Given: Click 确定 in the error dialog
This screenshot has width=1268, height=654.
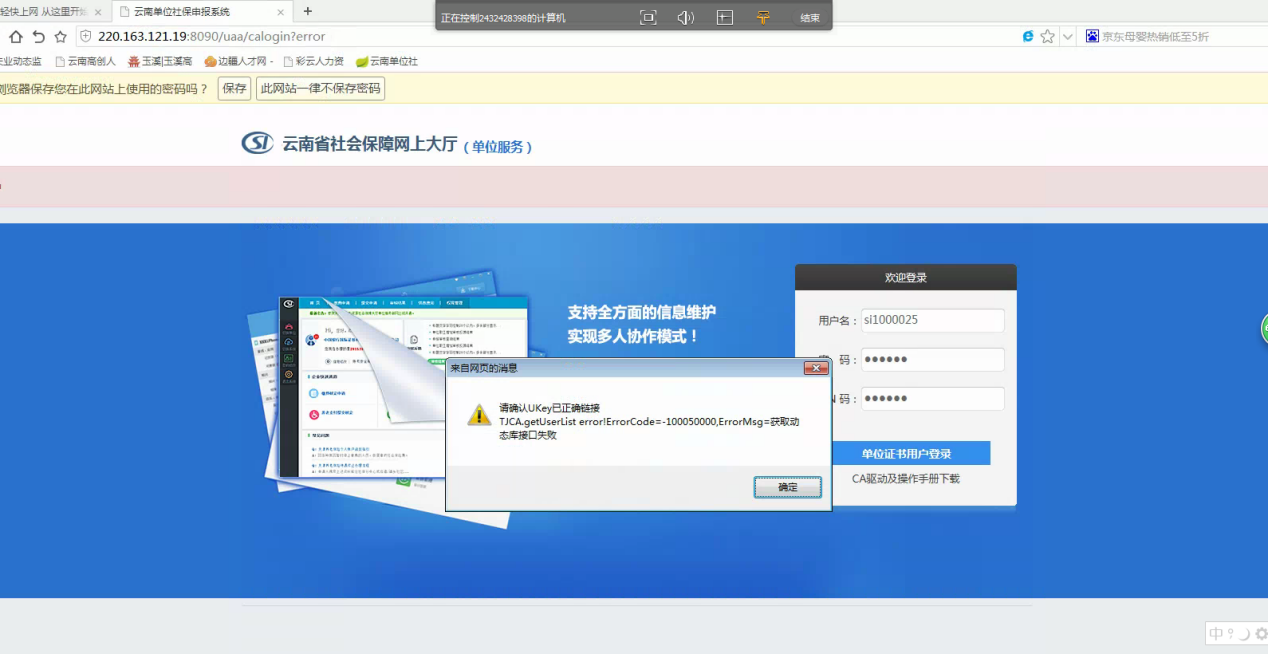Looking at the screenshot, I should click(x=787, y=487).
